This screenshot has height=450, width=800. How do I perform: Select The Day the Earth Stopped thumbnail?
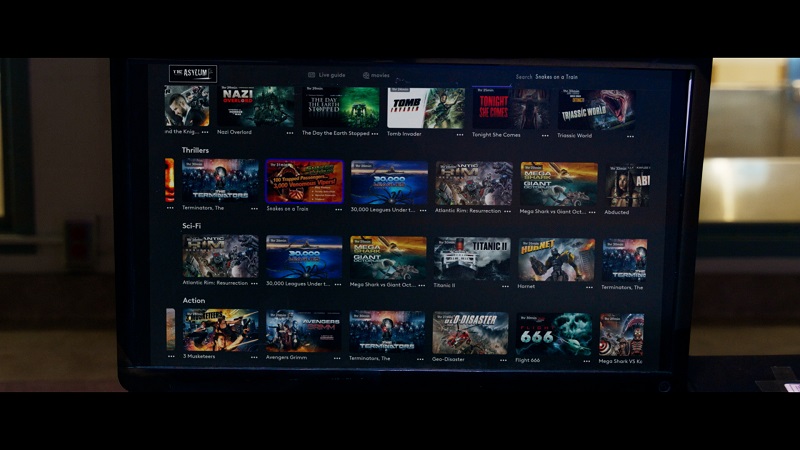coord(340,107)
